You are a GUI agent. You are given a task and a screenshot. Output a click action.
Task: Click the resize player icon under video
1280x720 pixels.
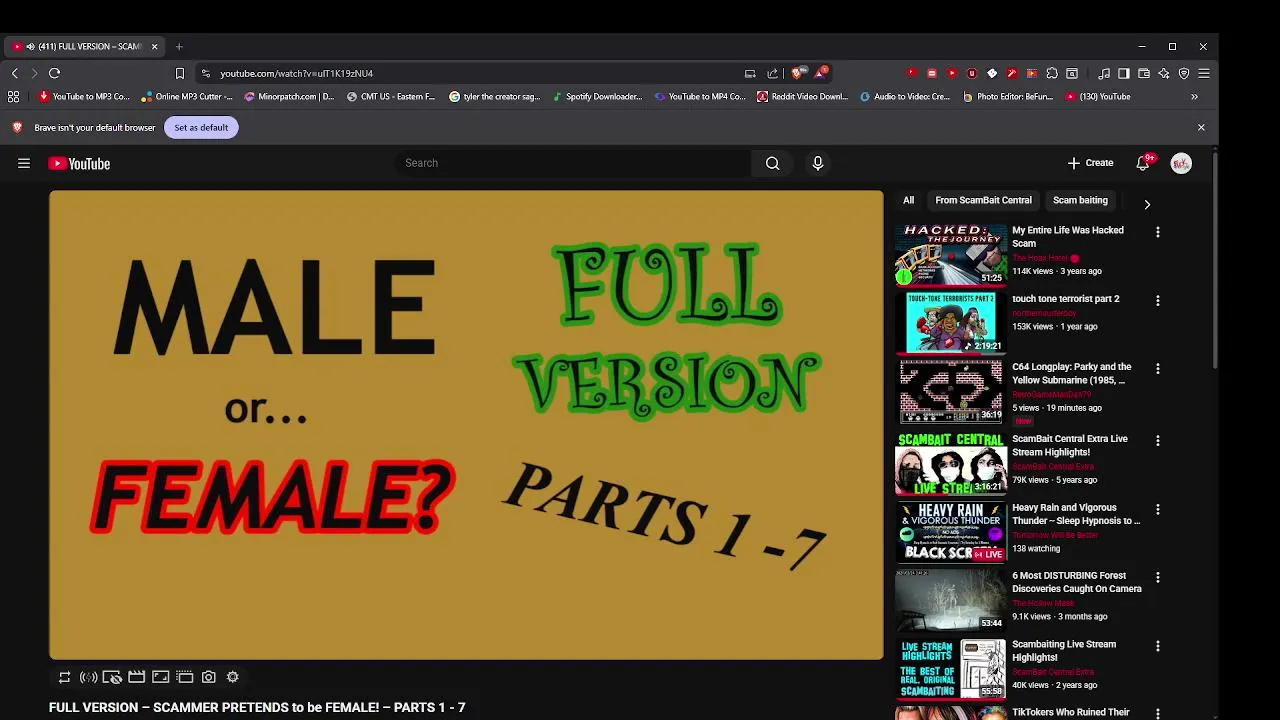pos(160,677)
